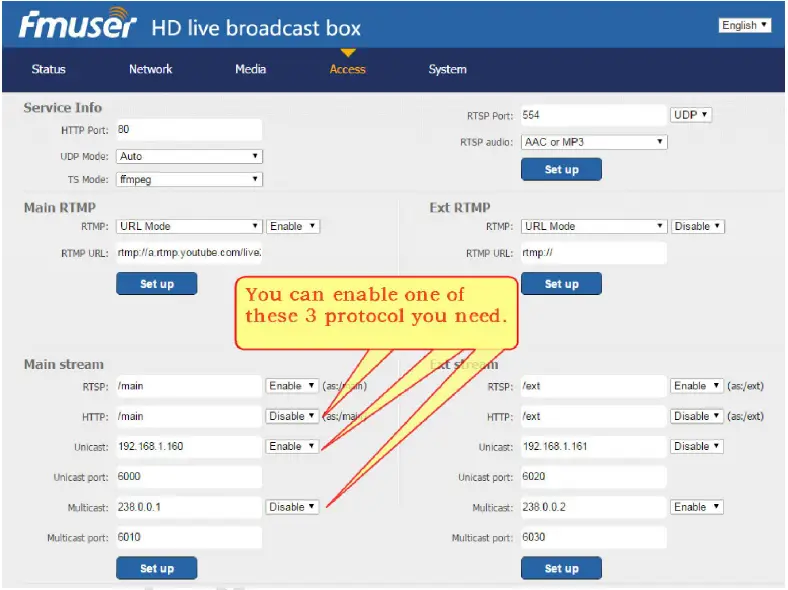This screenshot has width=788, height=590.
Task: Click the "Main stream" heading
Action: tap(64, 364)
